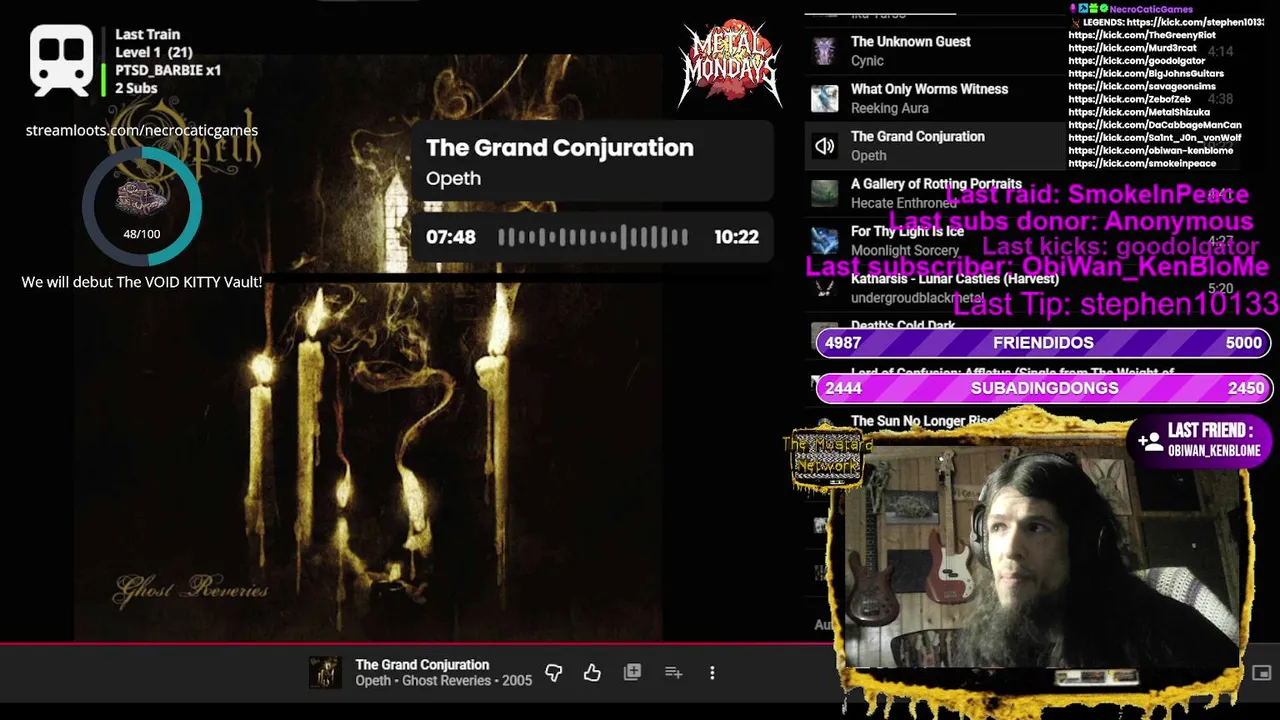This screenshot has width=1280, height=720.
Task: Click PTSD_BARBIE x1 train entry
Action: coord(168,70)
